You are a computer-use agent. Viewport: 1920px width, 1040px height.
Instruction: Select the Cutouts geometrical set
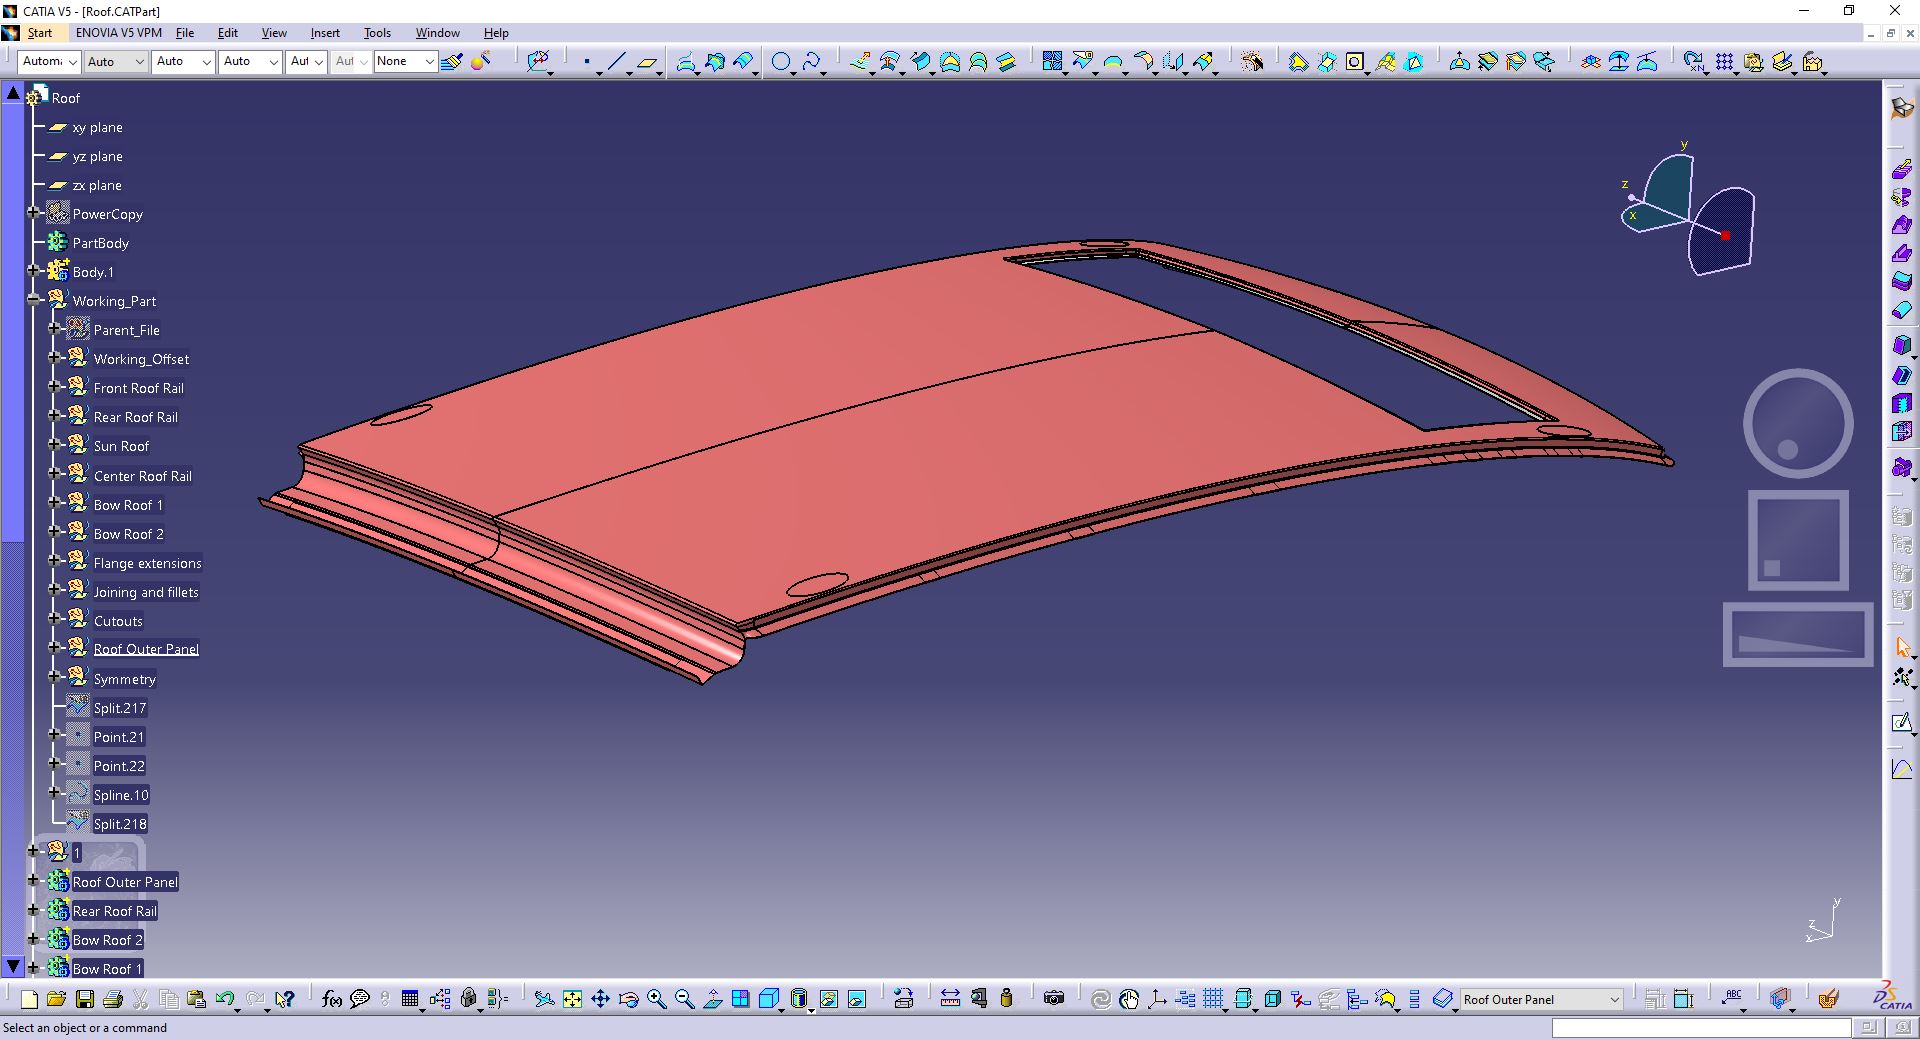click(118, 621)
